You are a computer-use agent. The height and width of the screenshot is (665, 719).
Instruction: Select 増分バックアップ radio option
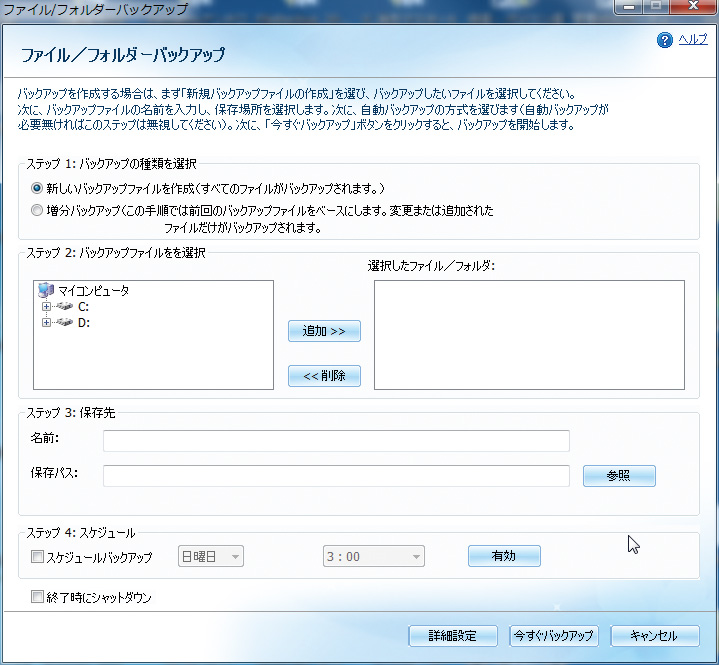click(37, 210)
